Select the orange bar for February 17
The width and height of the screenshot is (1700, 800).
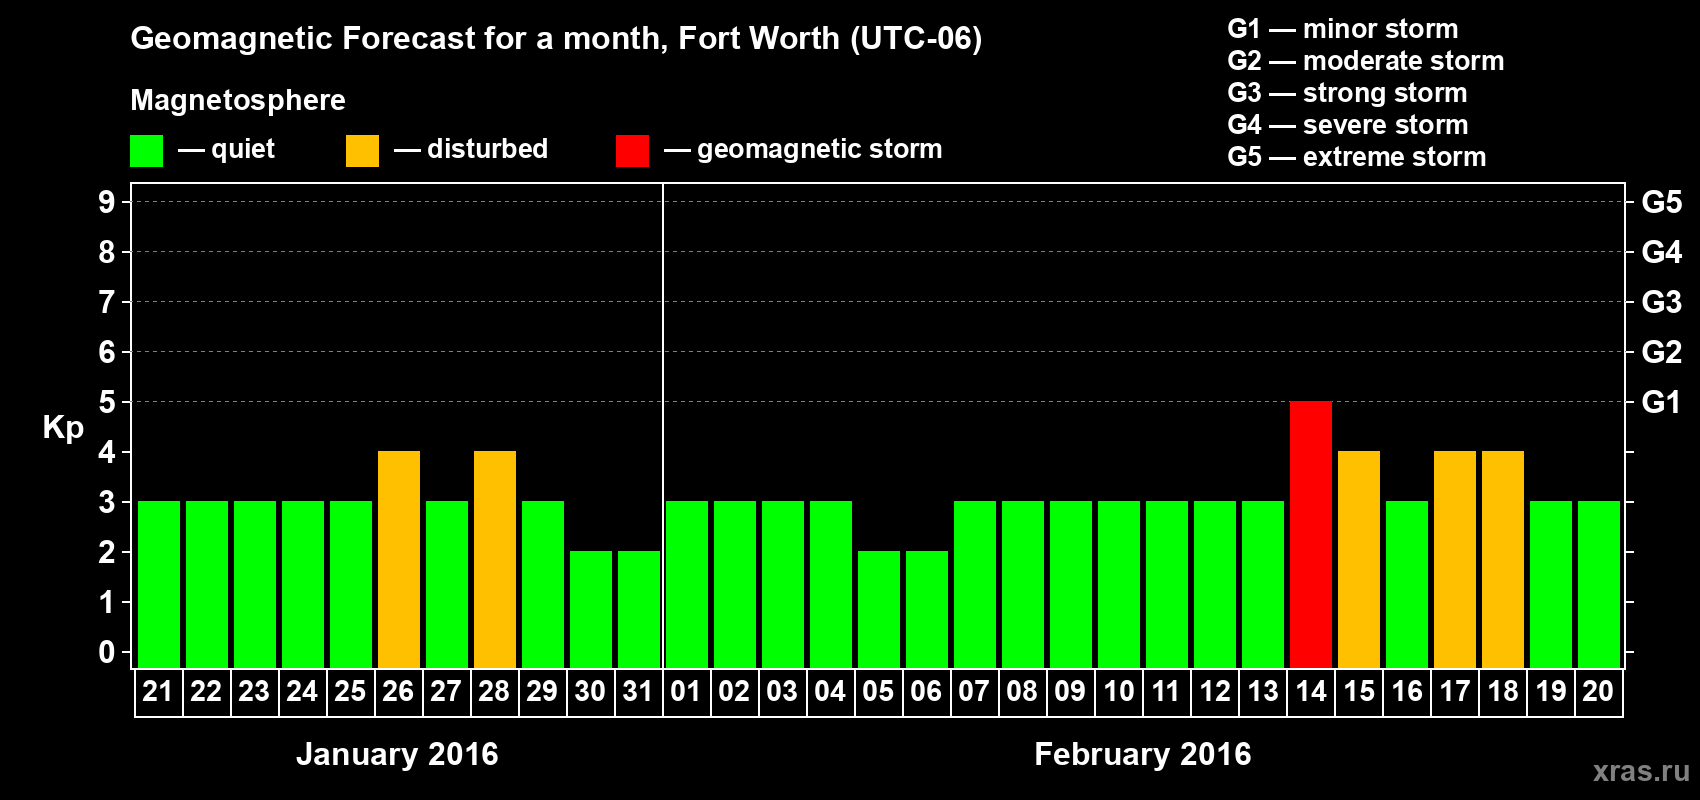[1455, 559]
